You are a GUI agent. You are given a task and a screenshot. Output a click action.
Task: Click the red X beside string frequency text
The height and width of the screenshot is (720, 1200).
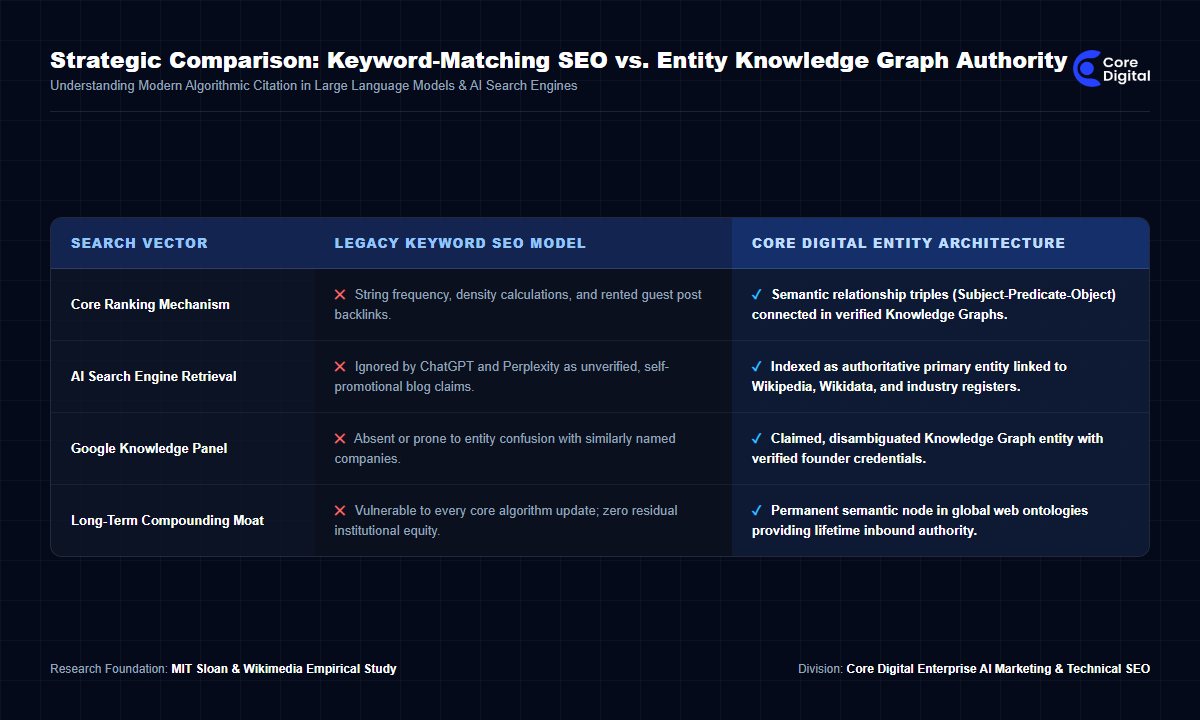tap(340, 295)
